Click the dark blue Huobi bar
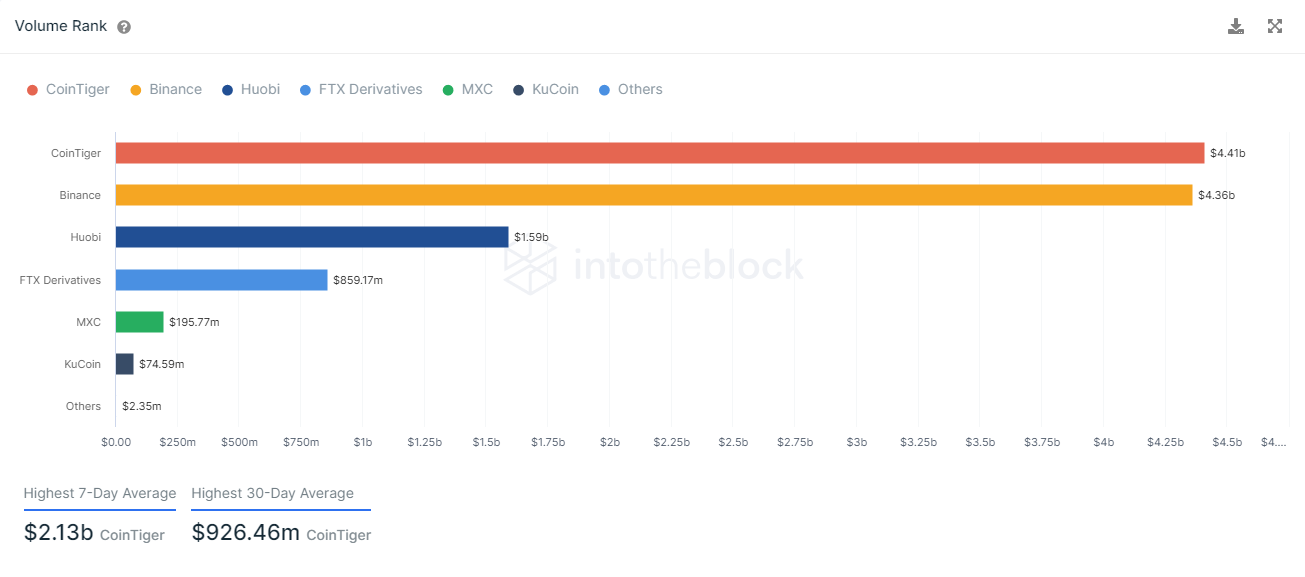1305x577 pixels. click(312, 237)
